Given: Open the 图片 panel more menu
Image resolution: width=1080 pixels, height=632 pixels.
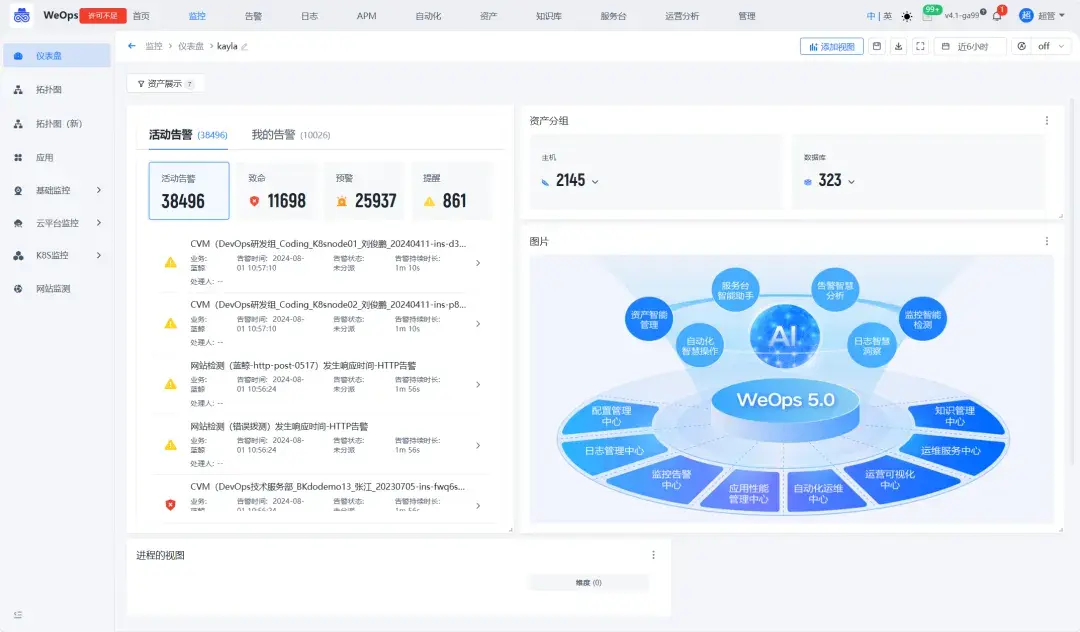Looking at the screenshot, I should click(1047, 242).
